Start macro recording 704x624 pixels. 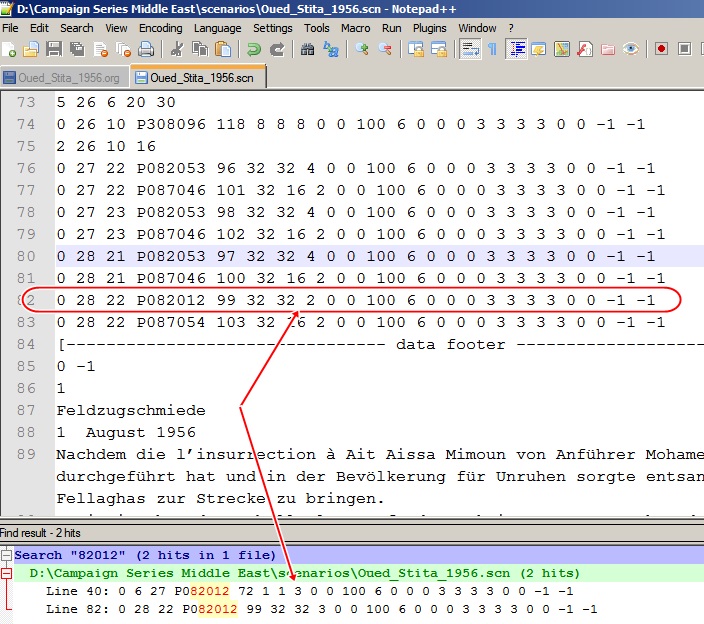coord(661,49)
